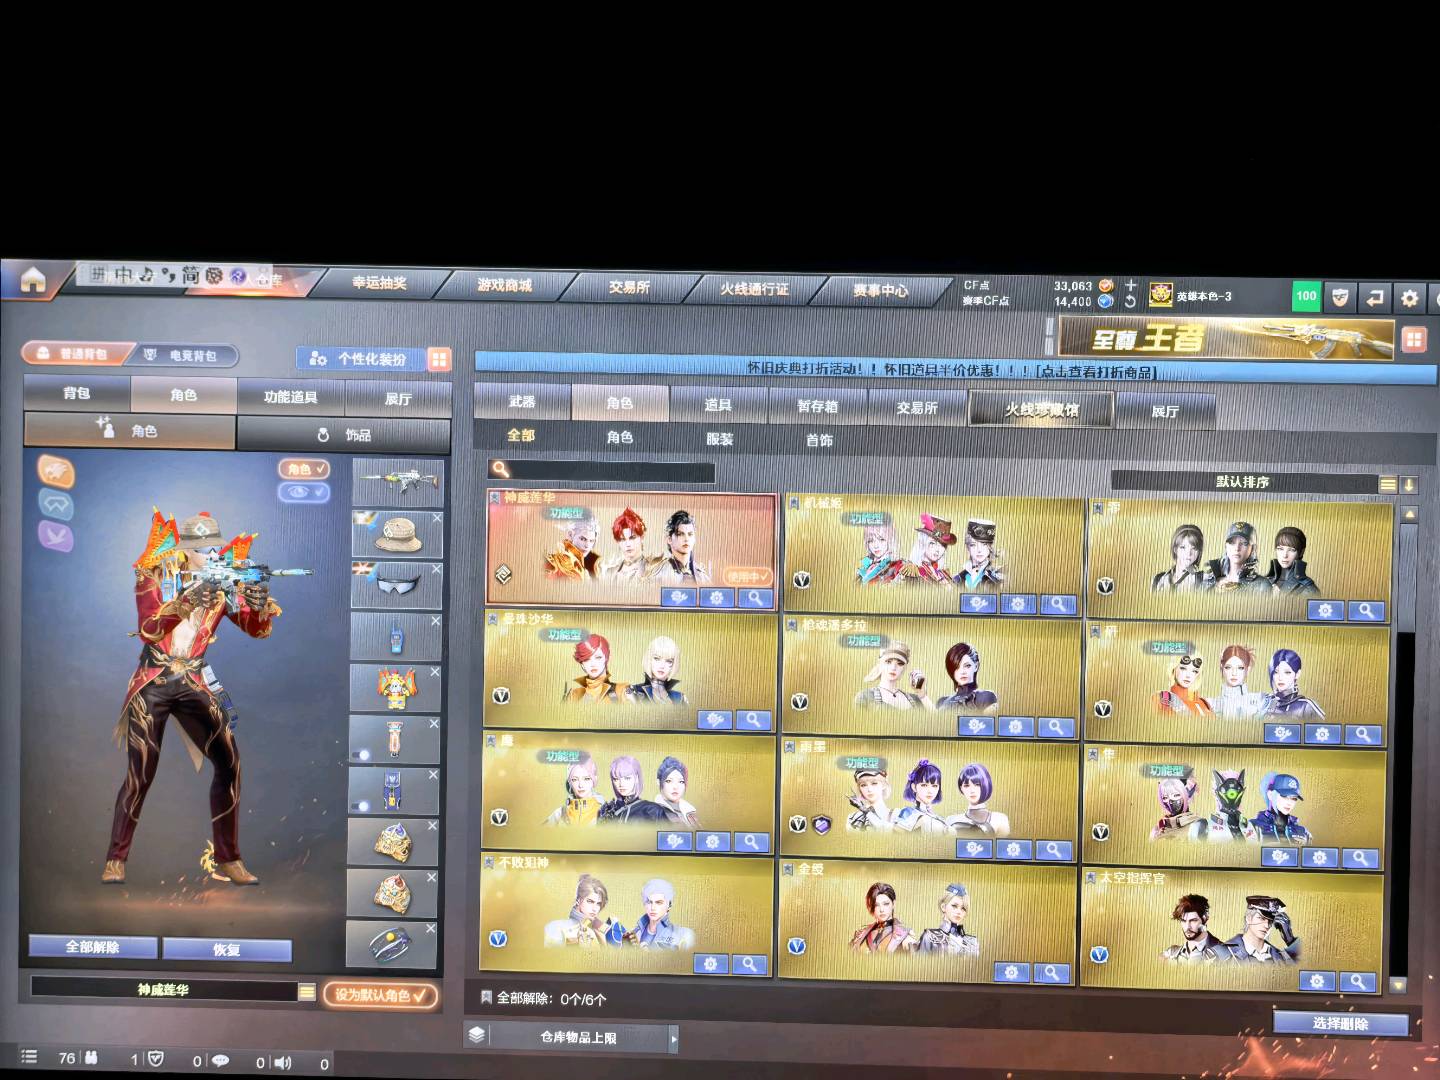The image size is (1440, 1080).
Task: Toggle 设为默认角色 checkbox button
Action: (381, 995)
